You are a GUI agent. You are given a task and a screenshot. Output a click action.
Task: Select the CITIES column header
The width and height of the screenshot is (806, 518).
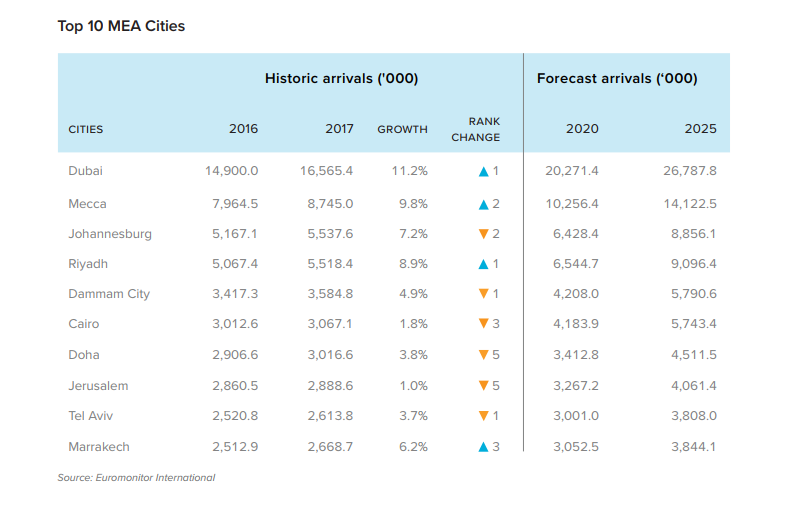[x=86, y=130]
